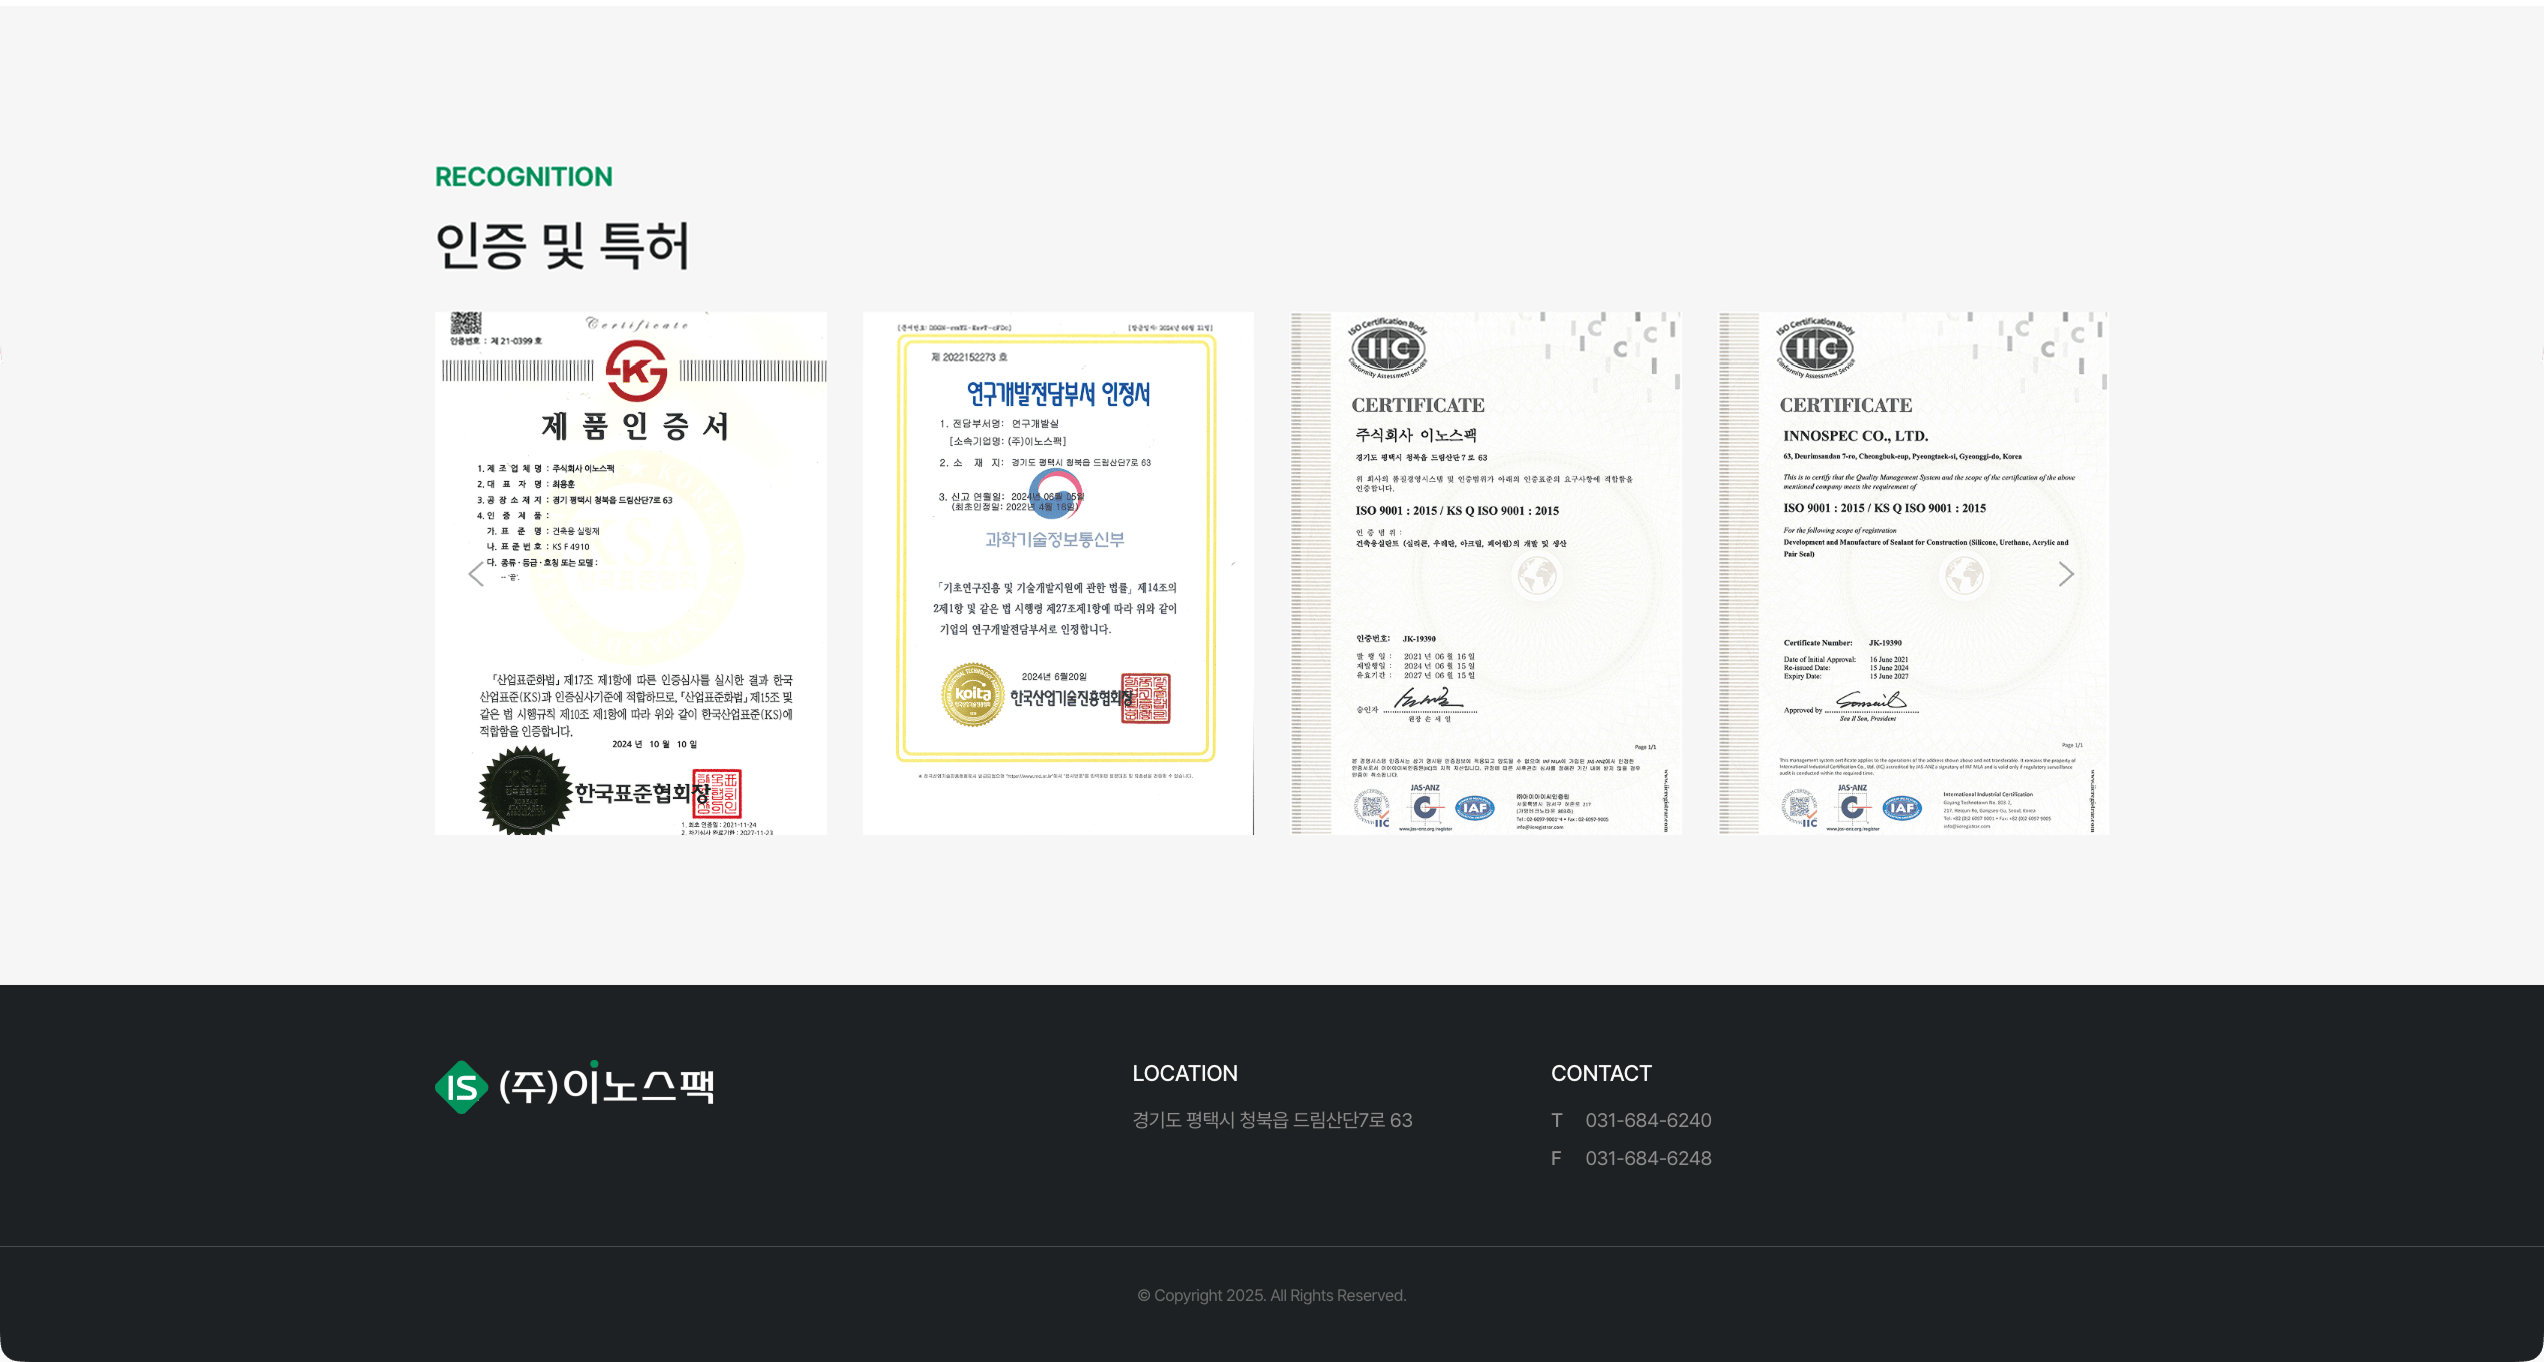This screenshot has width=2544, height=1362.
Task: Click the Copyright 2025 notice text
Action: (x=1272, y=1295)
